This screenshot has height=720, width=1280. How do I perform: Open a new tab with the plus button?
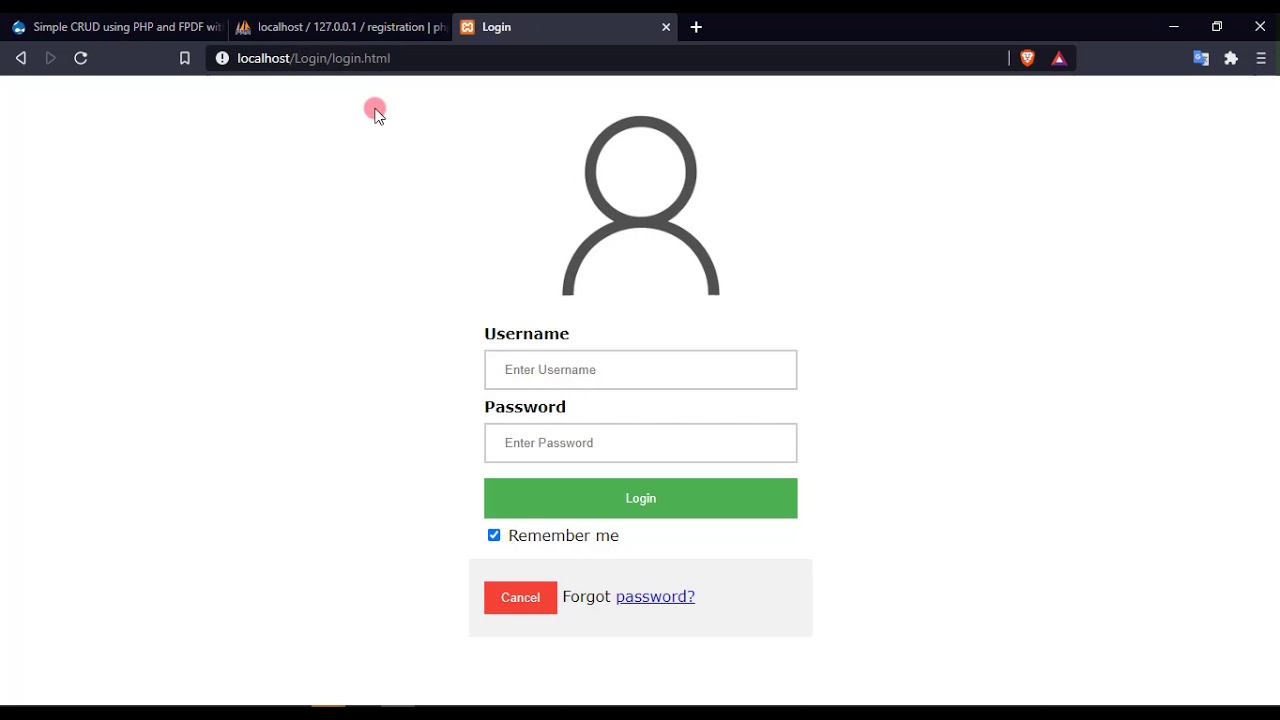(x=696, y=27)
